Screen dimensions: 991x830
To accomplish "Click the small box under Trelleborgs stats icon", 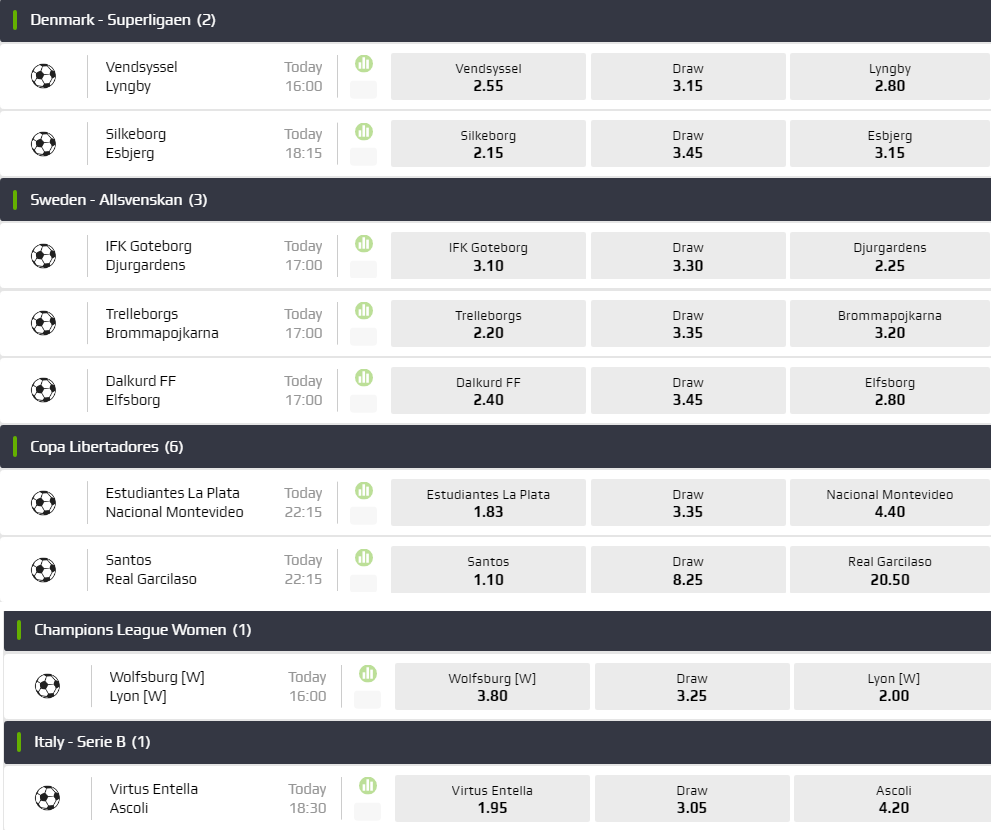I will (x=364, y=336).
